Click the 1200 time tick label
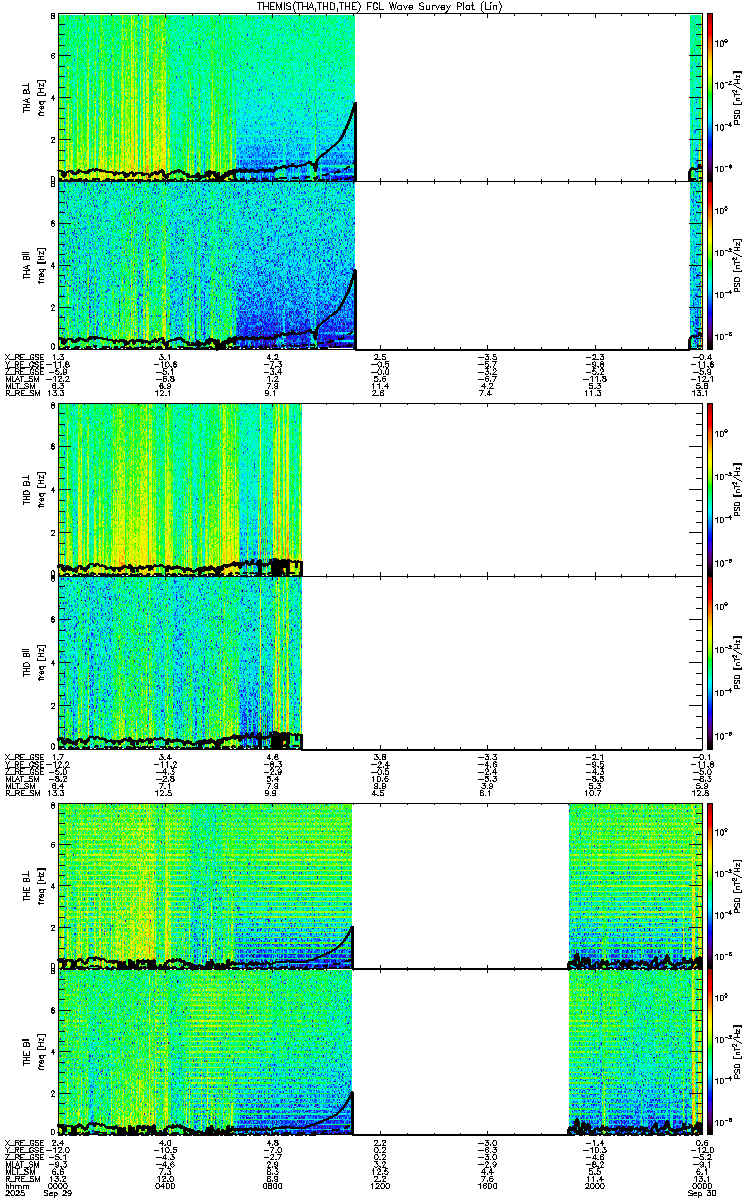This screenshot has height=1200, width=750. 380,1185
